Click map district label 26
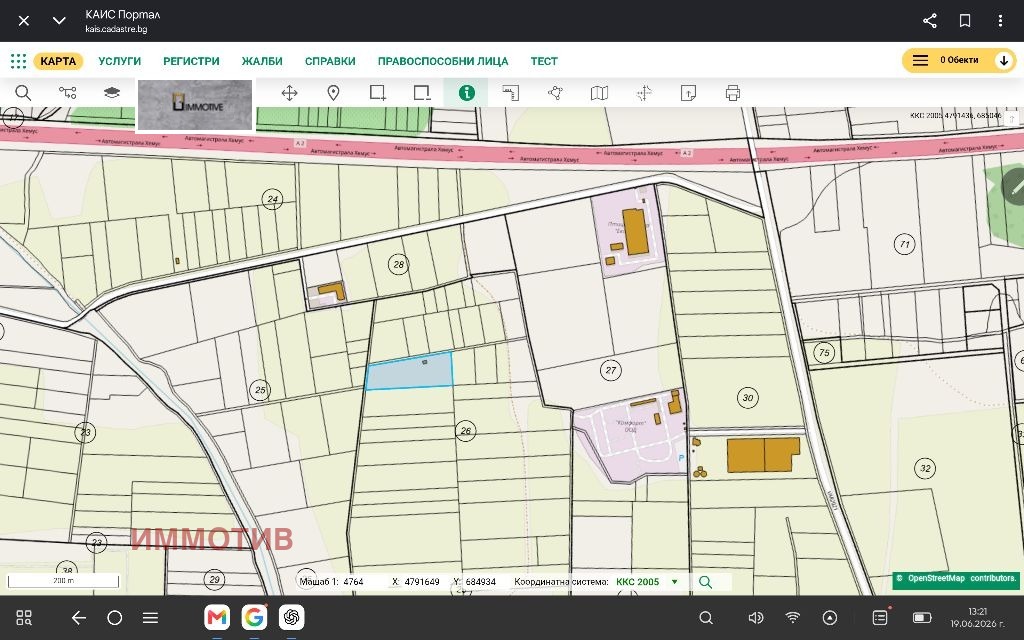 (x=466, y=430)
